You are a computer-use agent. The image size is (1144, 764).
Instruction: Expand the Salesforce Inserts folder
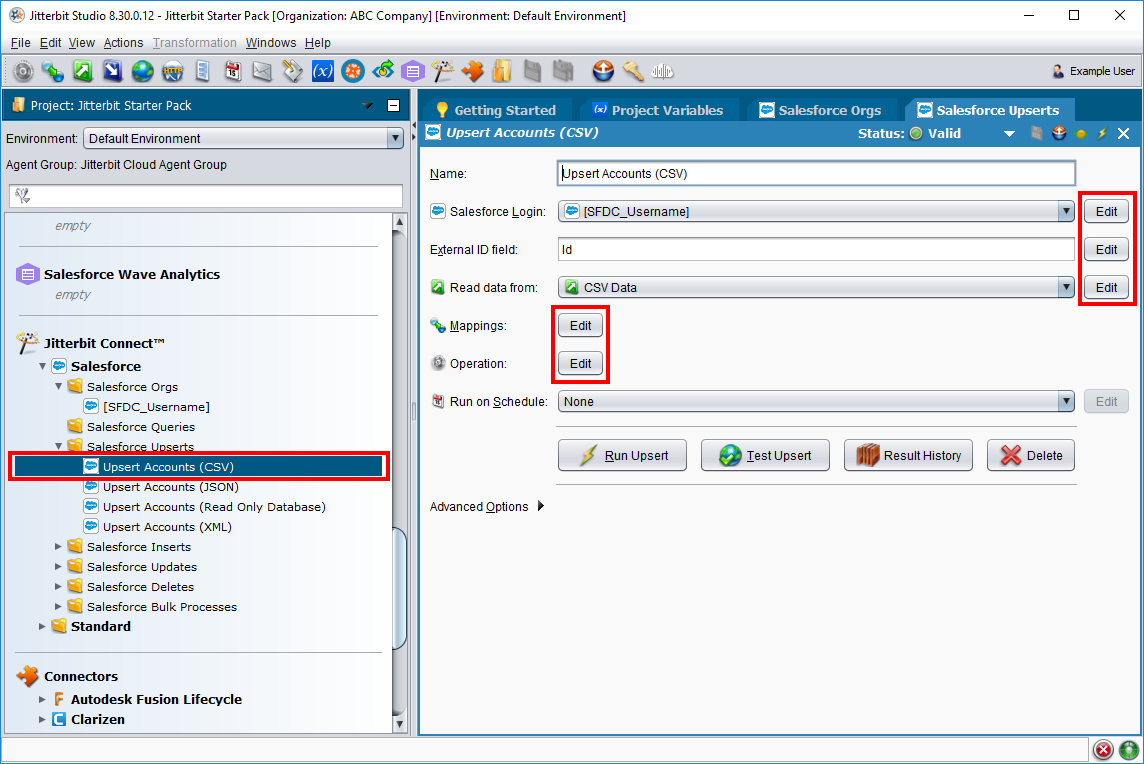(x=59, y=547)
